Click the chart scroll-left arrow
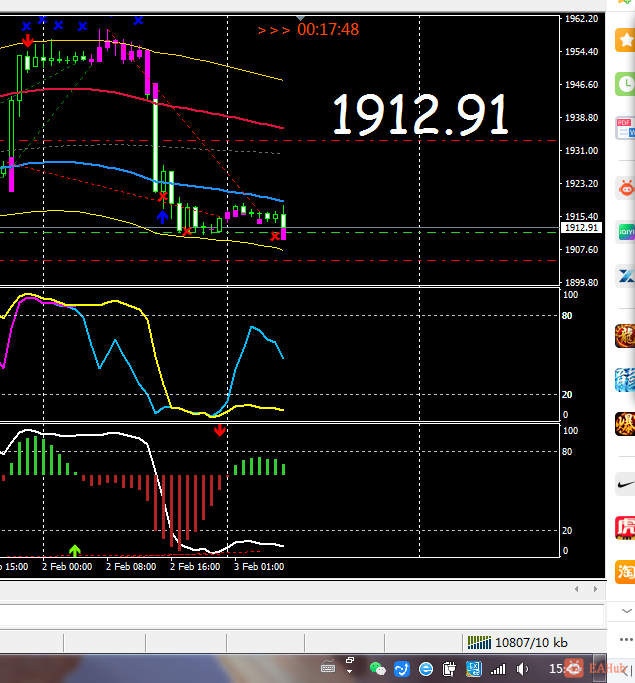The height and width of the screenshot is (683, 635). point(577,589)
